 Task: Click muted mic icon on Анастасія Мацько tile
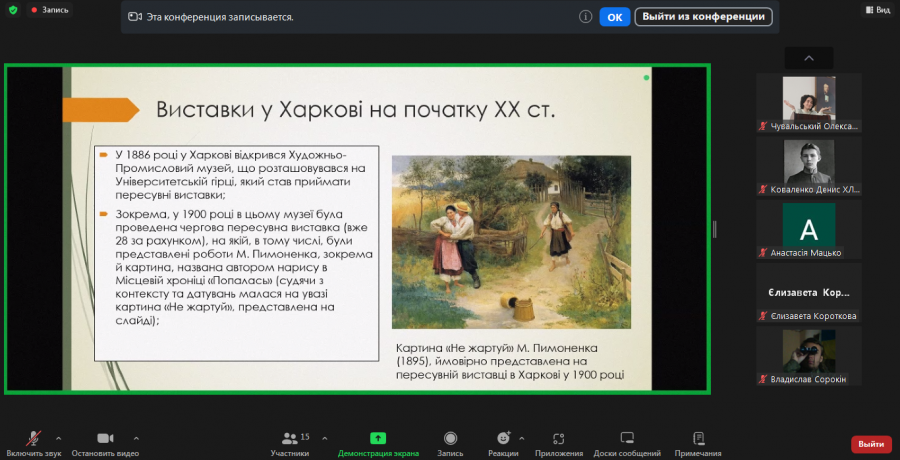763,253
